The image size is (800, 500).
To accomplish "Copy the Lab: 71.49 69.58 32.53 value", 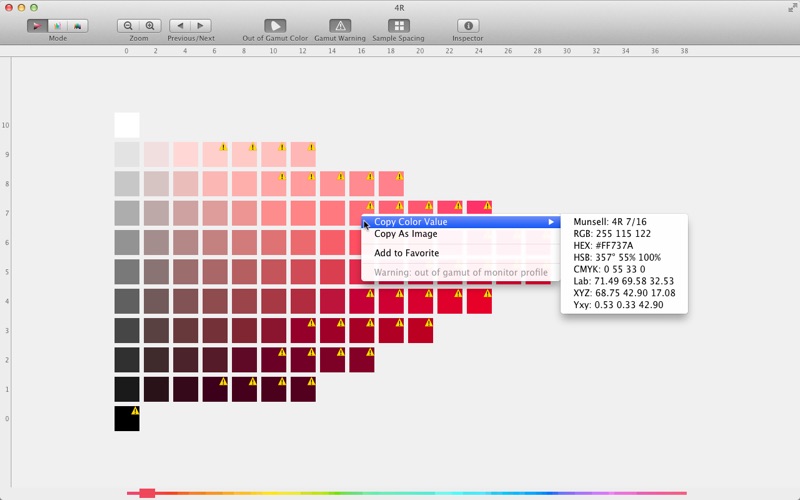I will [624, 281].
